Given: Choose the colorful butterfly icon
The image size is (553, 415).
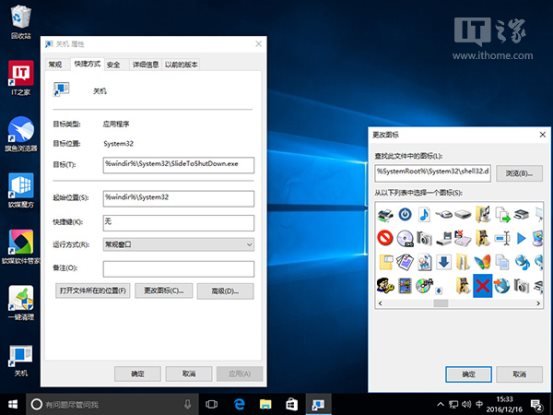Looking at the screenshot, I should point(482,262).
